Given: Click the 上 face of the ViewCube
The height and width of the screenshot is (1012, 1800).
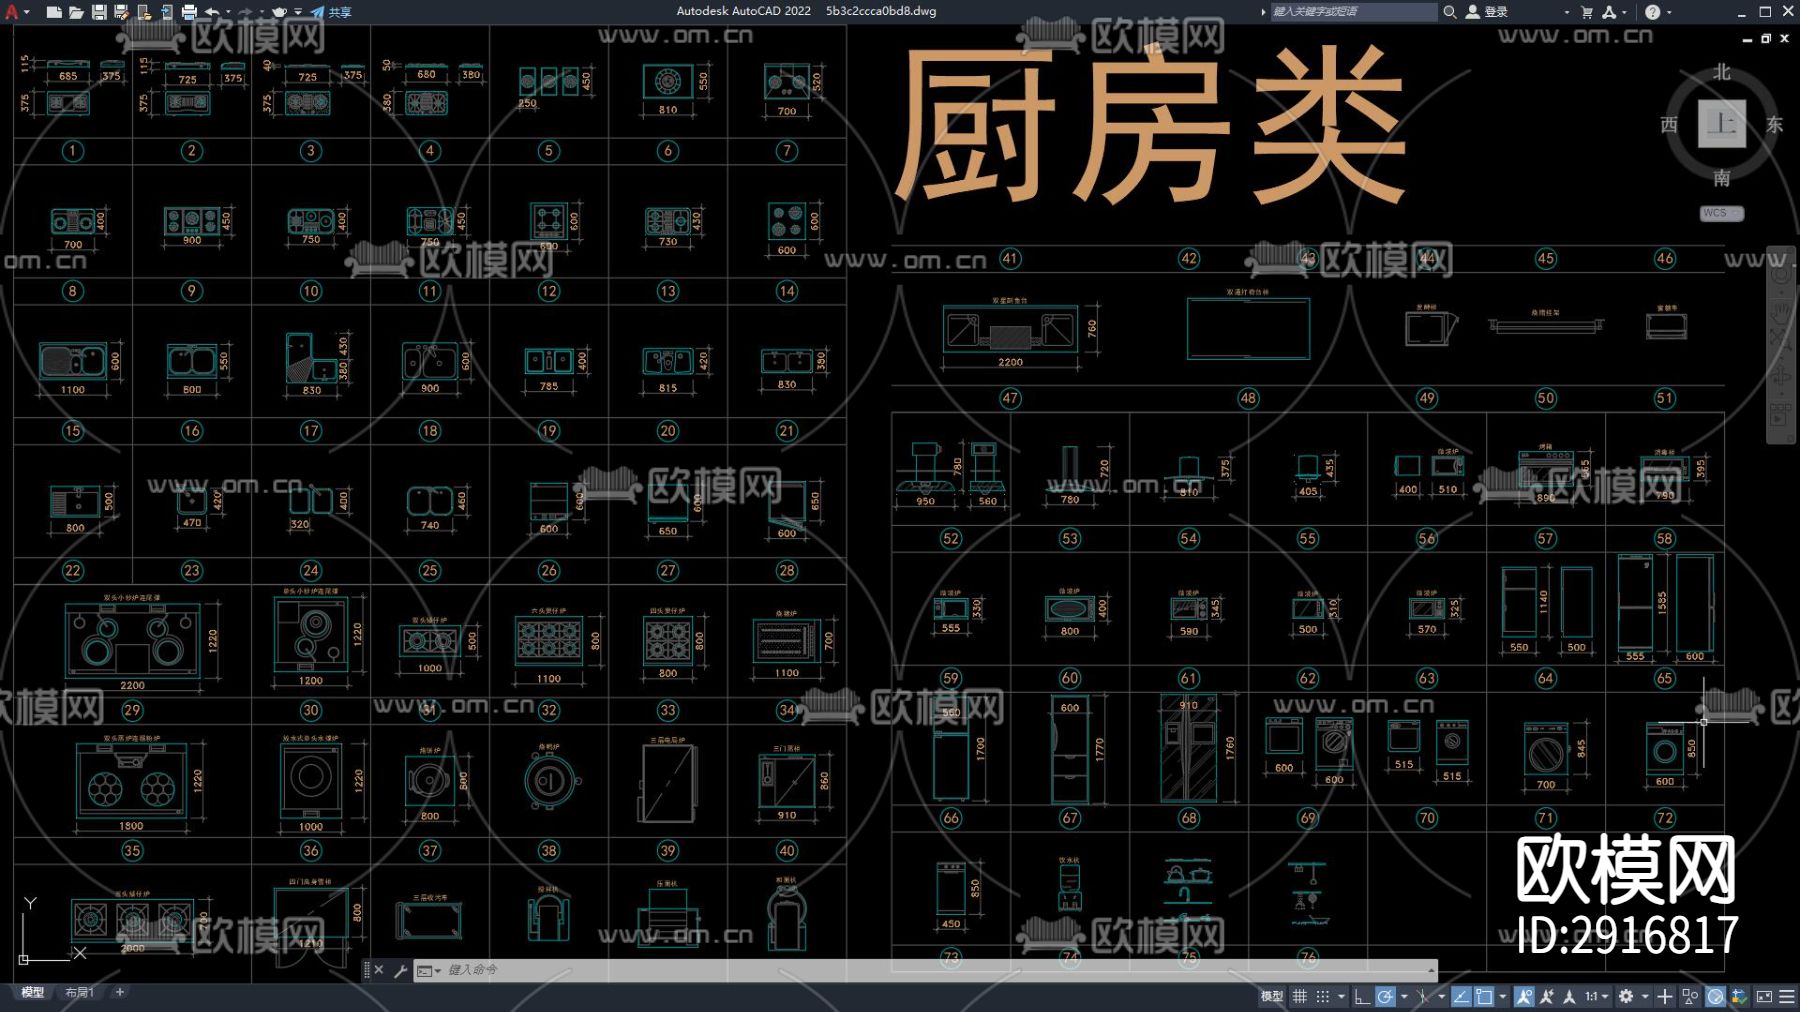Looking at the screenshot, I should 1722,124.
